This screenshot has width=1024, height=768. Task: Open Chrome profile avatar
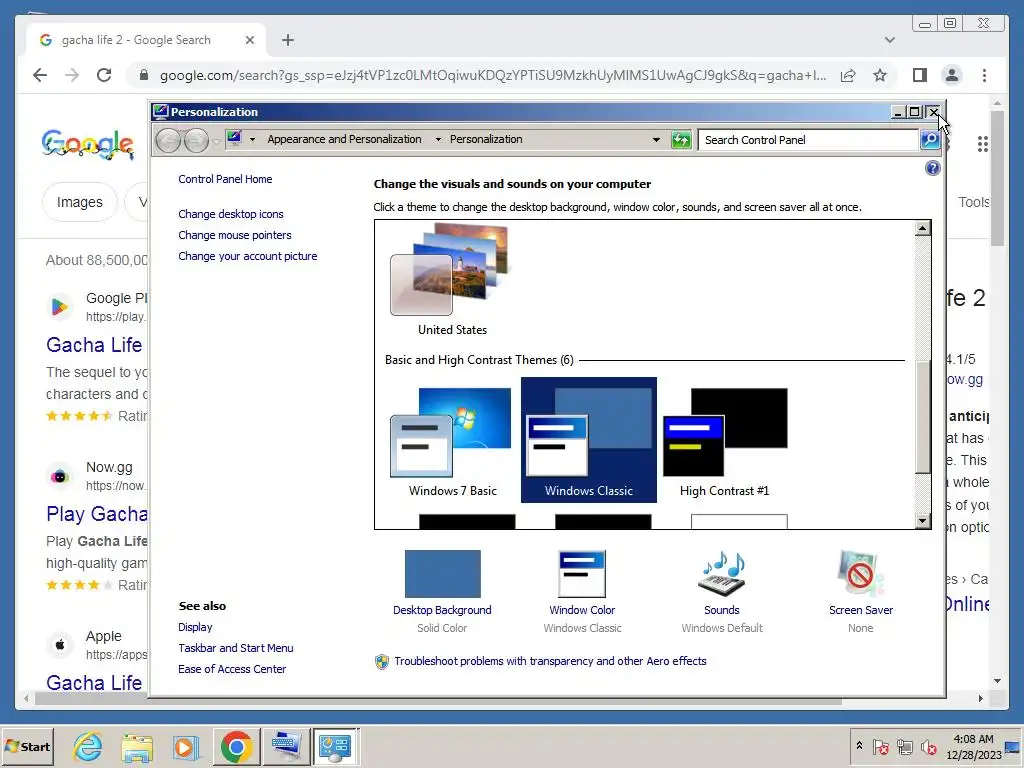(952, 75)
